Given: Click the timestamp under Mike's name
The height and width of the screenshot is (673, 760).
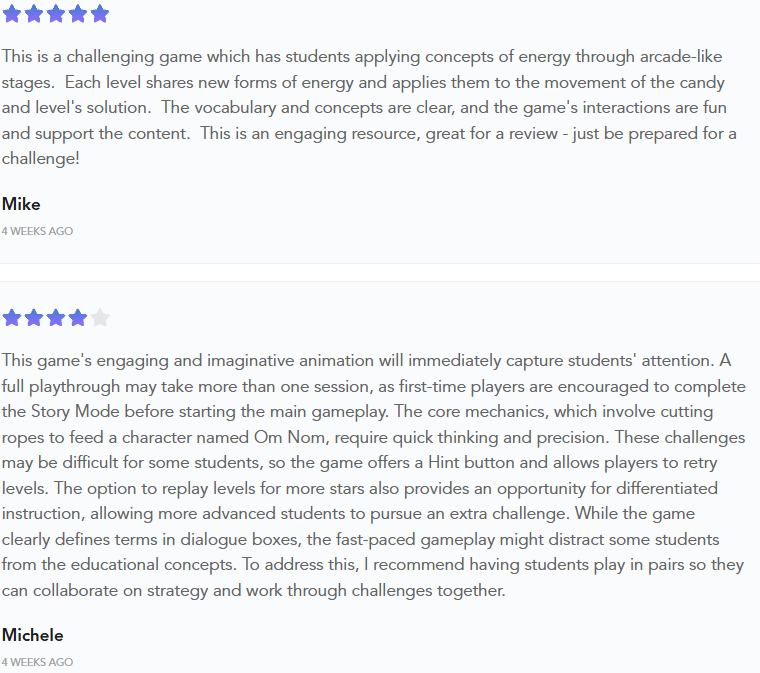Looking at the screenshot, I should (x=37, y=231).
